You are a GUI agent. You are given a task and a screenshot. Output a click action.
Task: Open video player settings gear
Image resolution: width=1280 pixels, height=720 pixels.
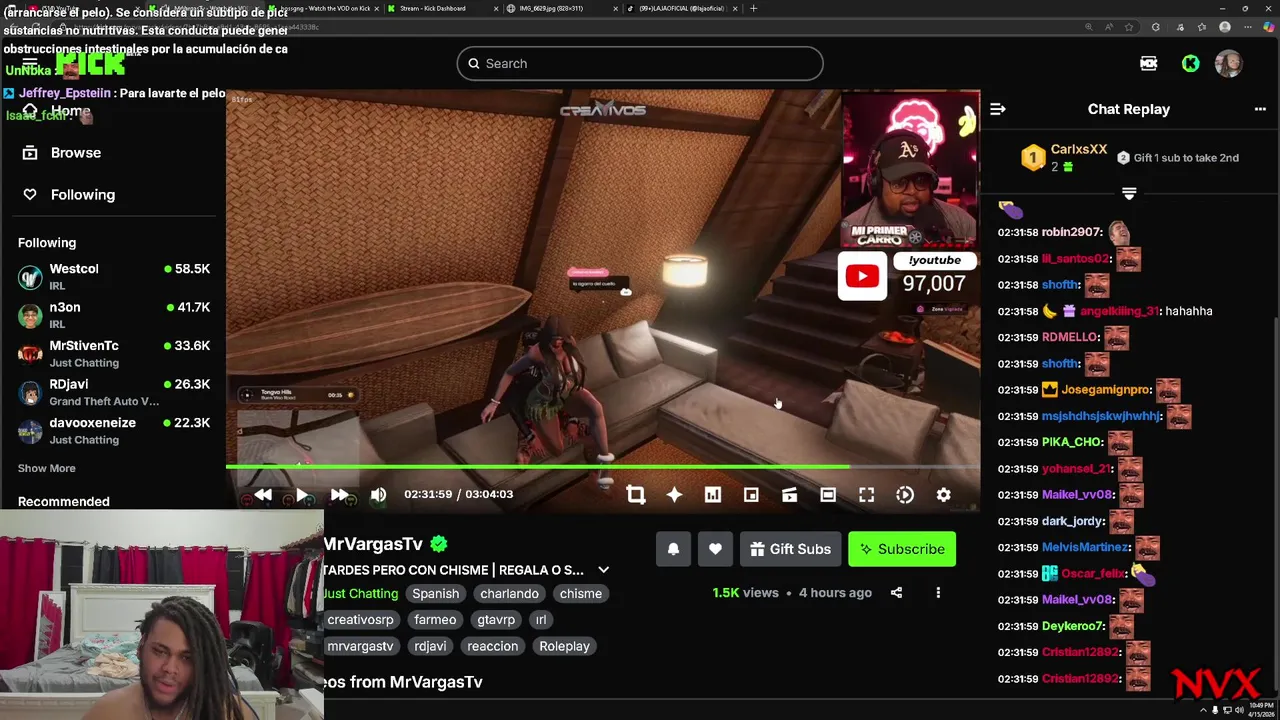(943, 494)
